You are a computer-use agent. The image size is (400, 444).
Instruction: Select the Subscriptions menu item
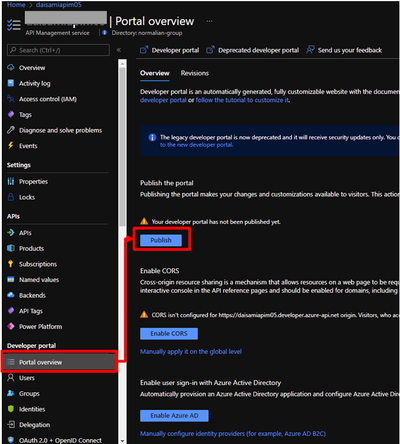pos(38,264)
